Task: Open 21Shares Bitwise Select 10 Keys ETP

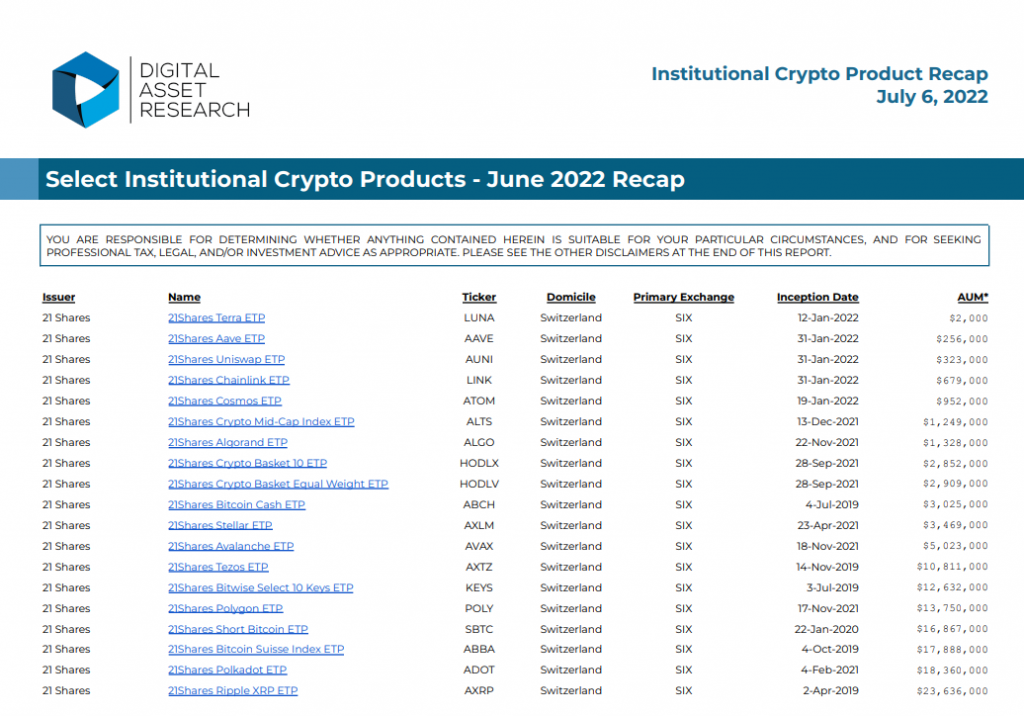Action: click(261, 588)
